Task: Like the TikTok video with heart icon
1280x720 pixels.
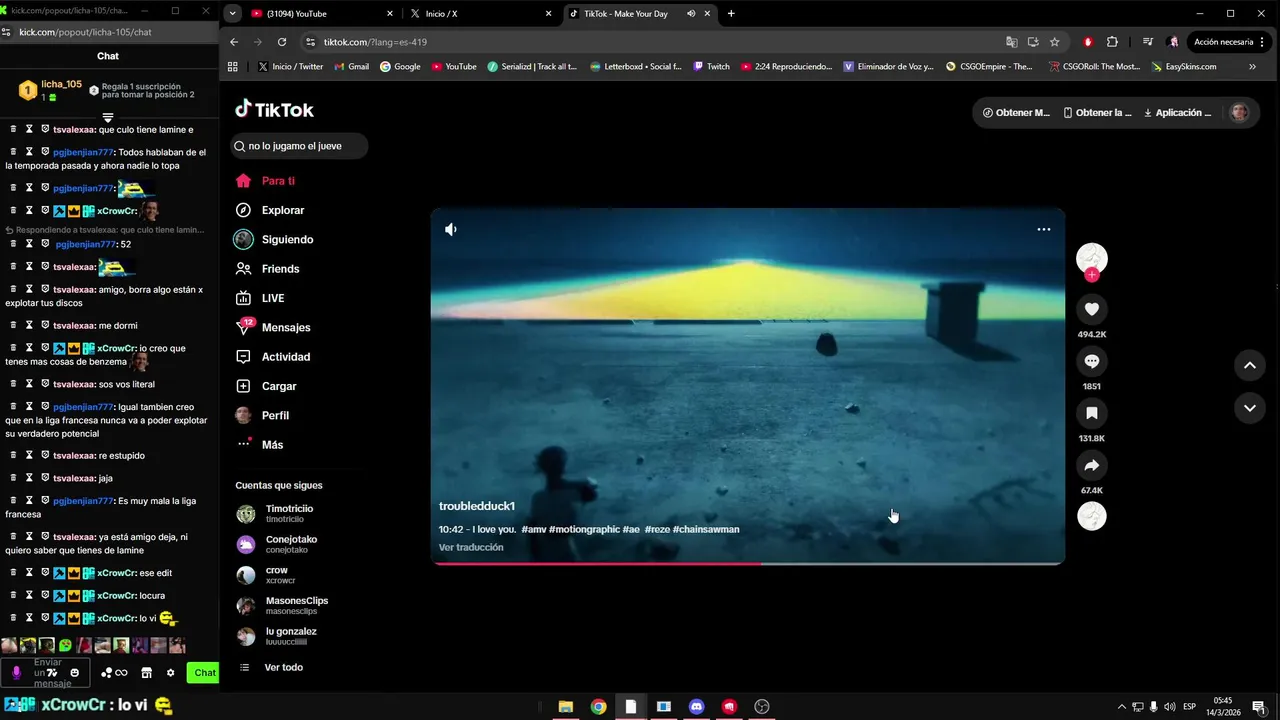Action: (x=1091, y=310)
